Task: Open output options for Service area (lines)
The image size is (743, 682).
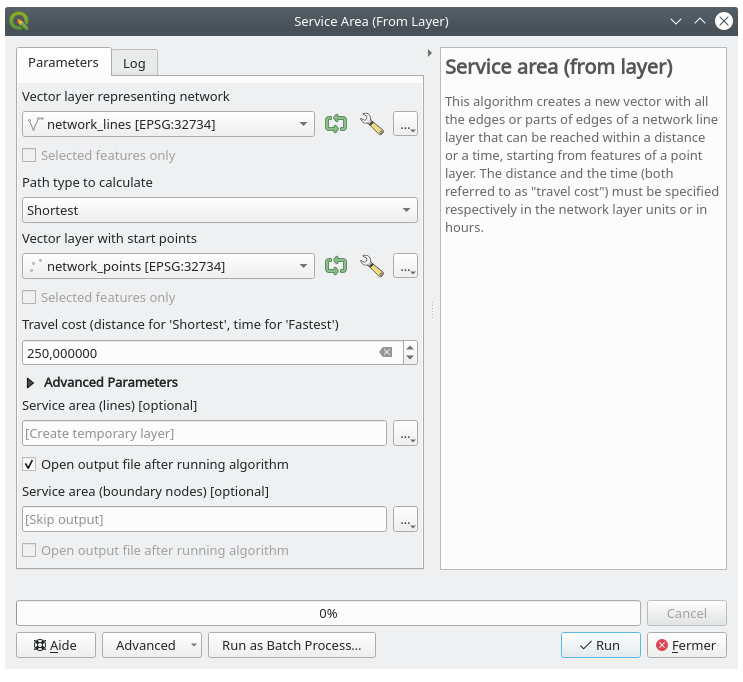Action: pos(405,433)
